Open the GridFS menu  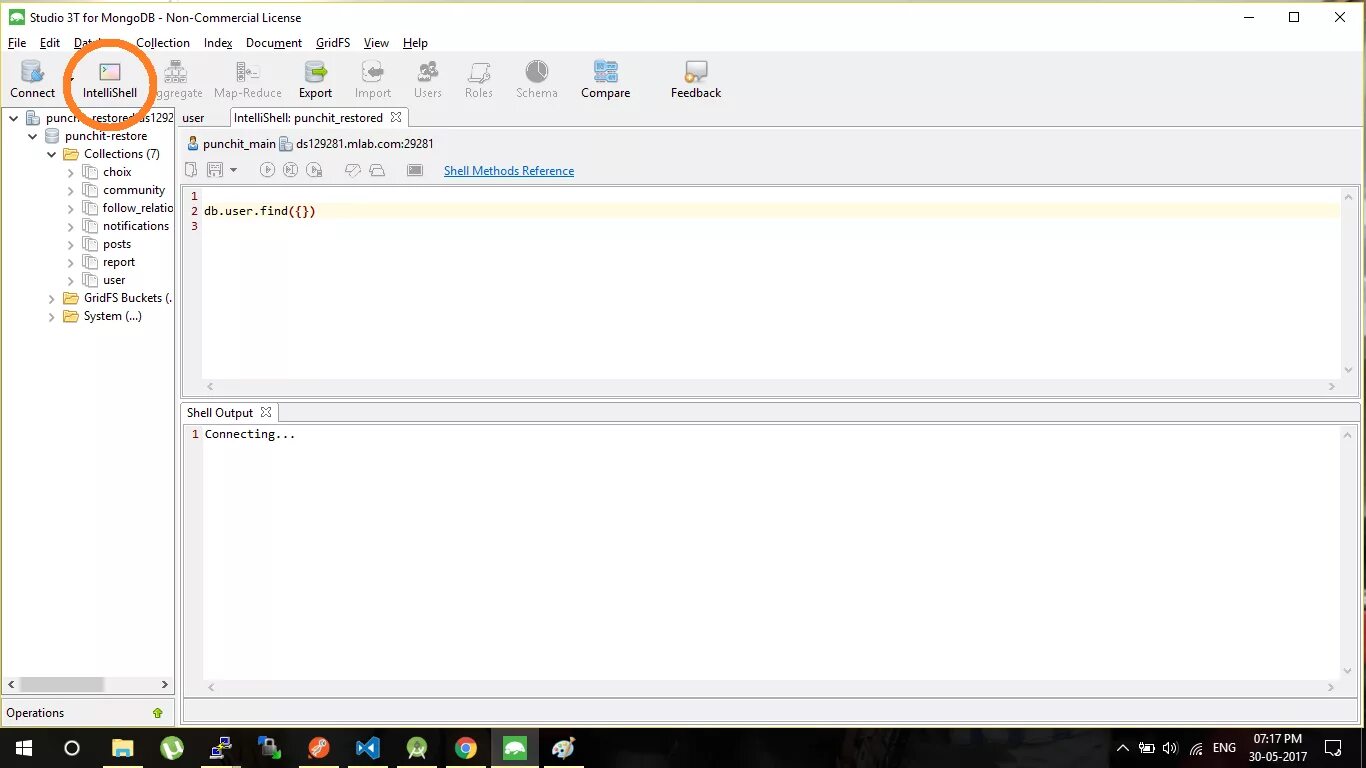333,43
